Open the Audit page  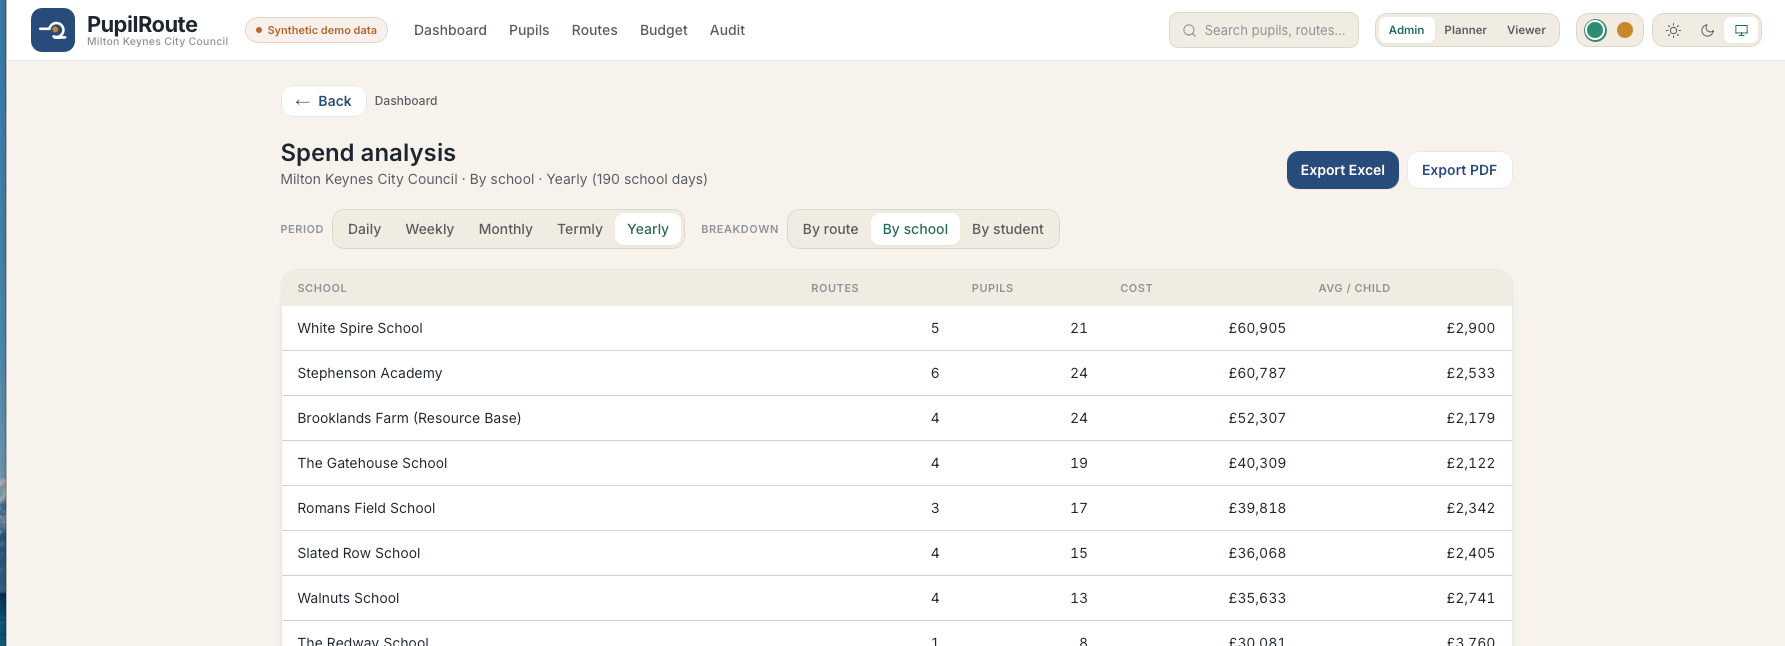pyautogui.click(x=727, y=30)
